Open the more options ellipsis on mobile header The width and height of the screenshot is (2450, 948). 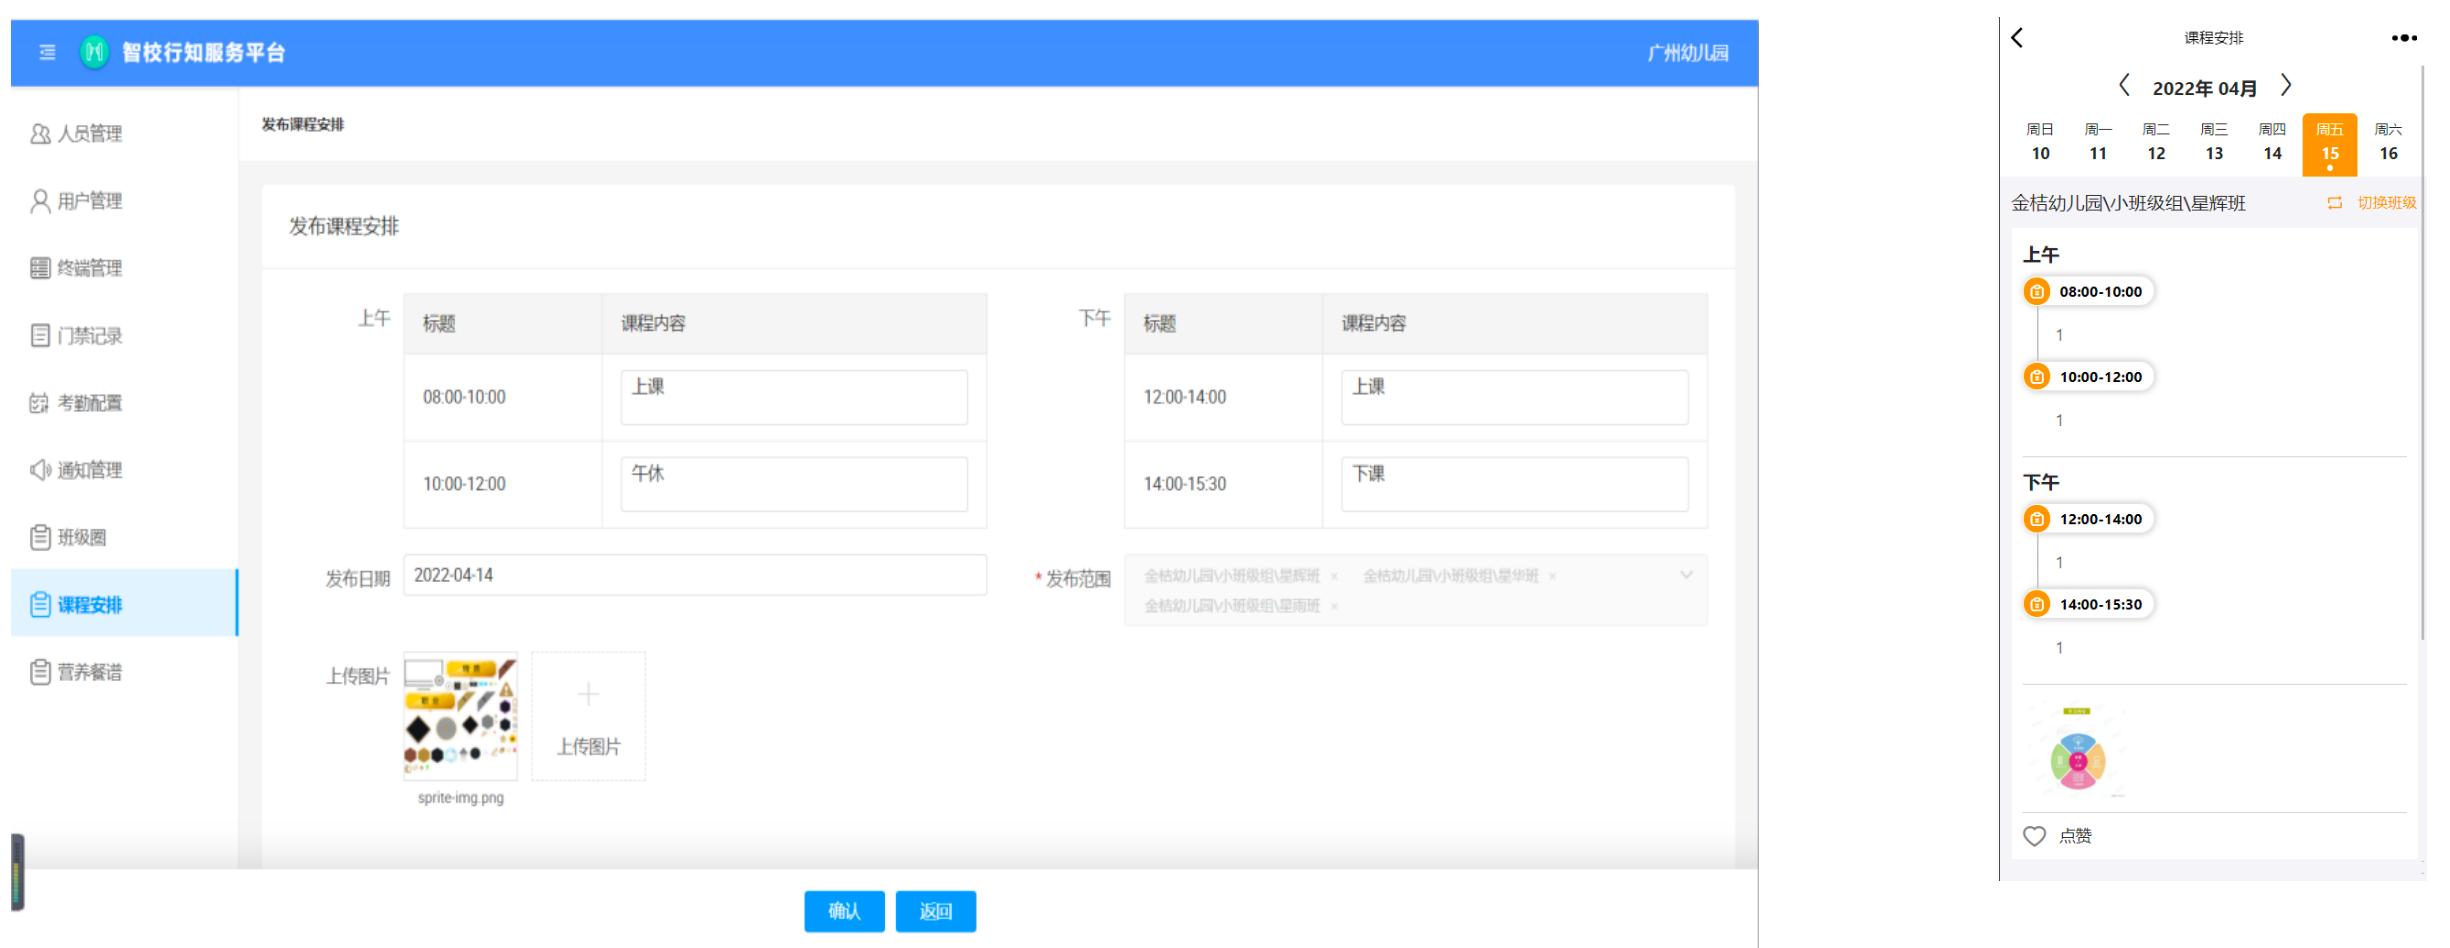coord(2401,38)
